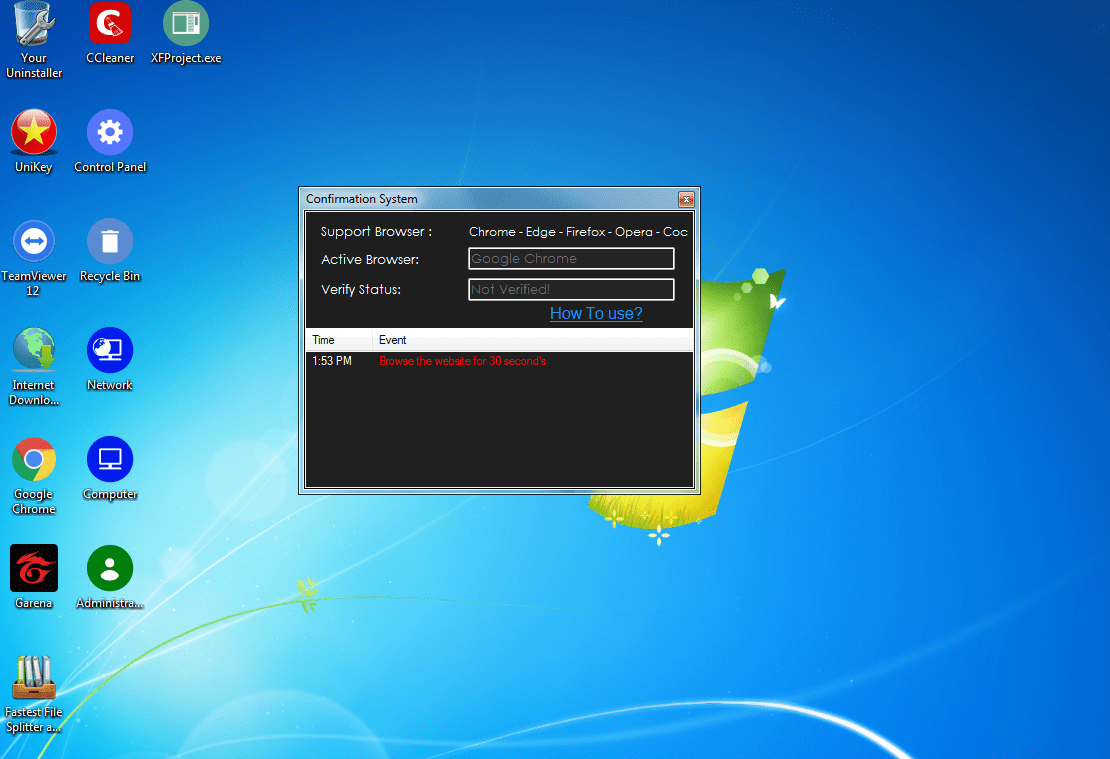Screen dimensions: 1110x759
Task: Click the Verify Status field showing Not Verified!
Action: (571, 289)
